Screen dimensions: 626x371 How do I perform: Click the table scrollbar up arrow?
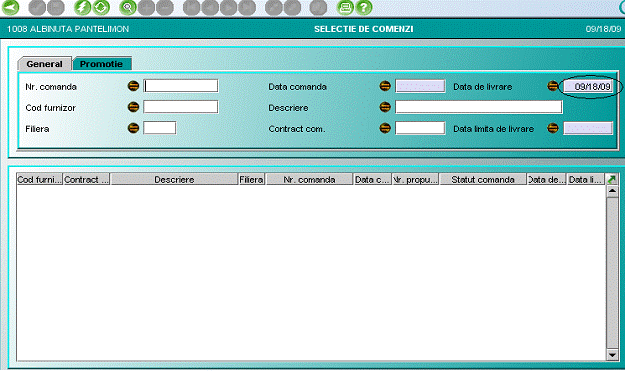tap(612, 191)
